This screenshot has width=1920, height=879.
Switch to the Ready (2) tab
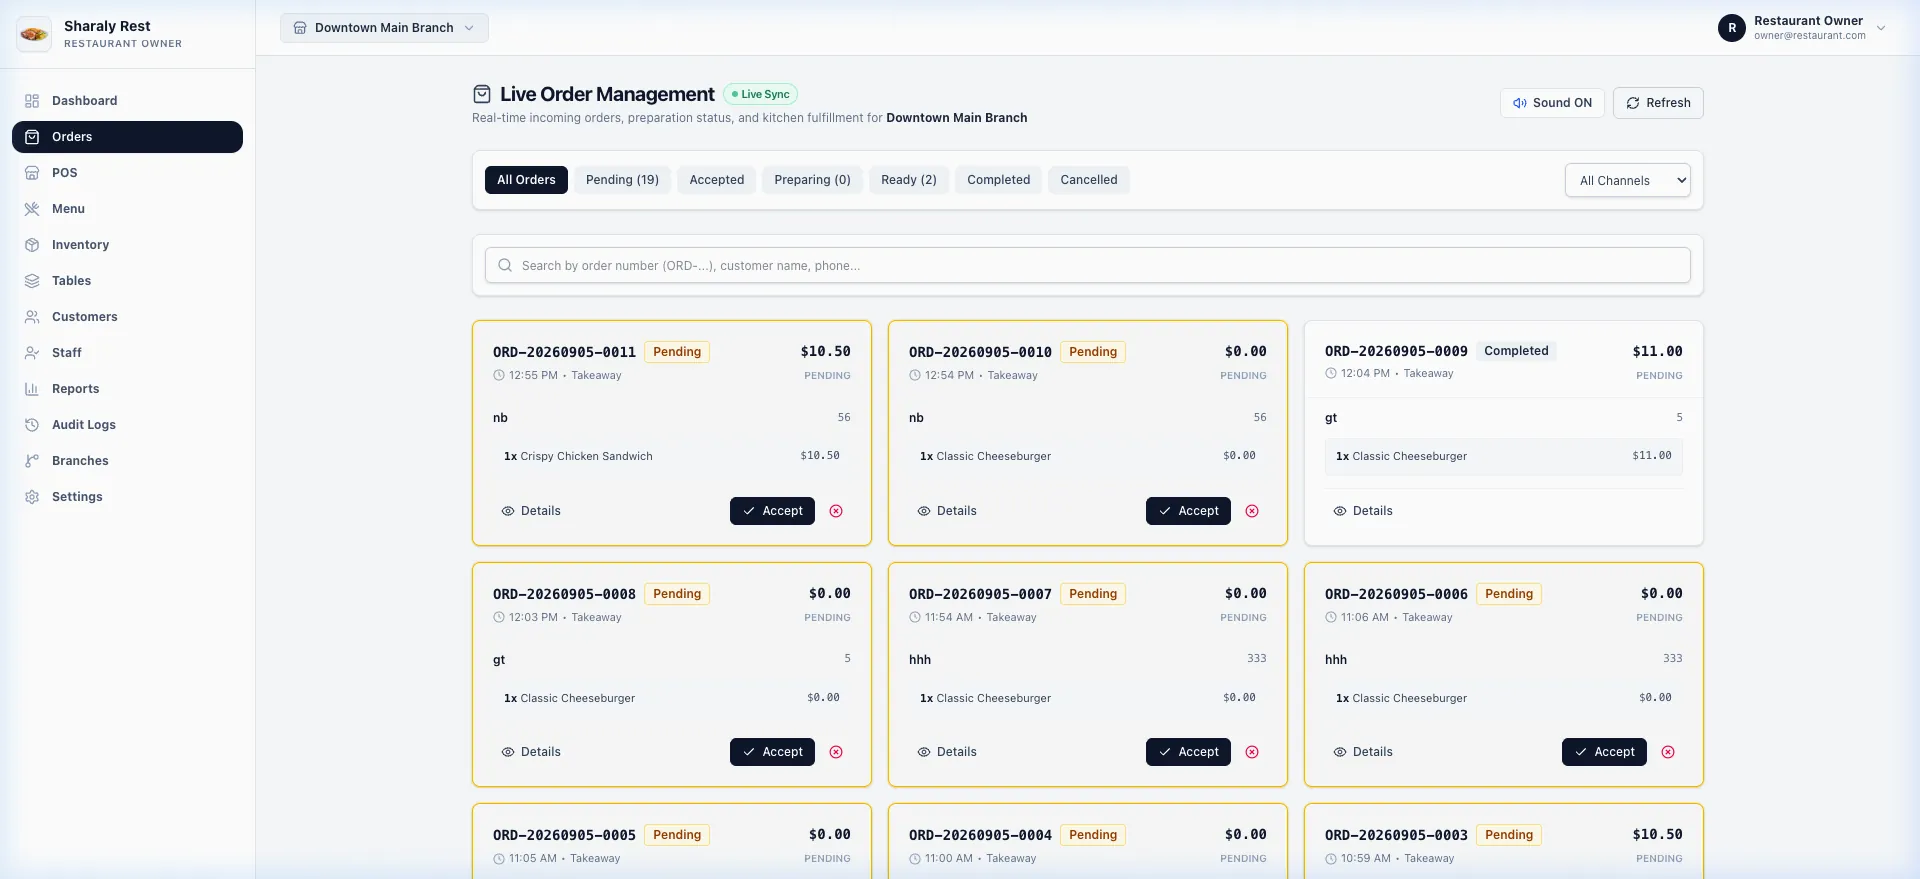coord(909,180)
